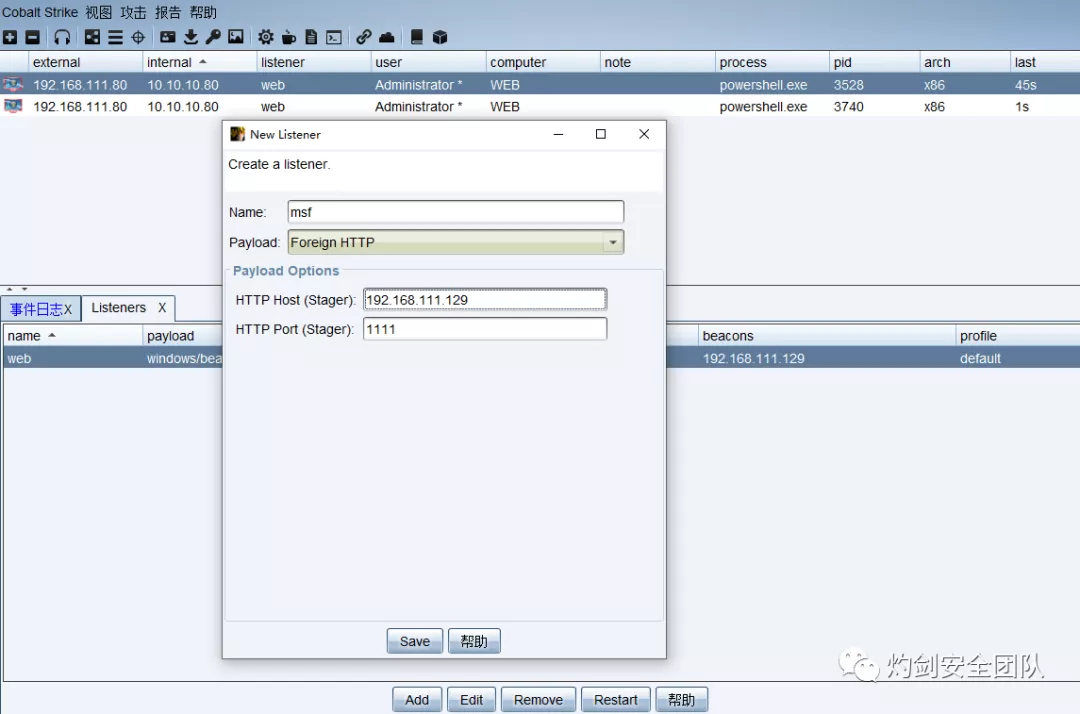Click the Scripted Web Delivery terminal icon
The height and width of the screenshot is (714, 1080).
coord(334,37)
